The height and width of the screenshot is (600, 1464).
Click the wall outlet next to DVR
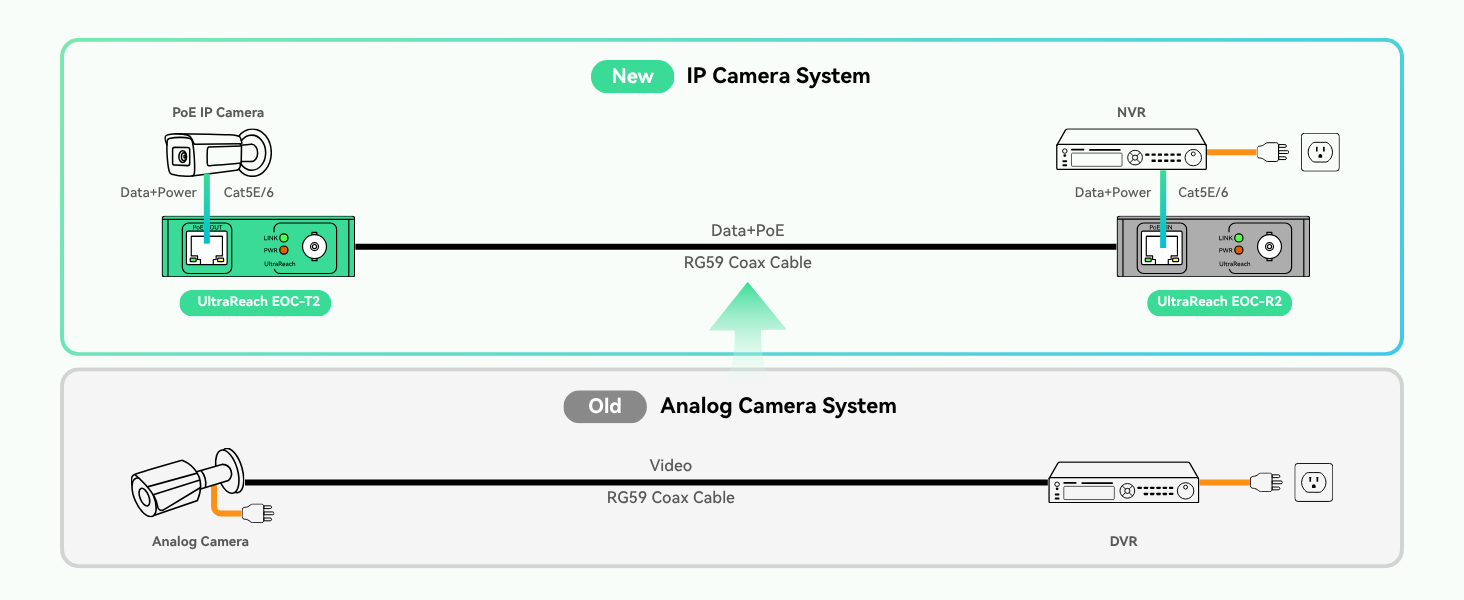1313,482
